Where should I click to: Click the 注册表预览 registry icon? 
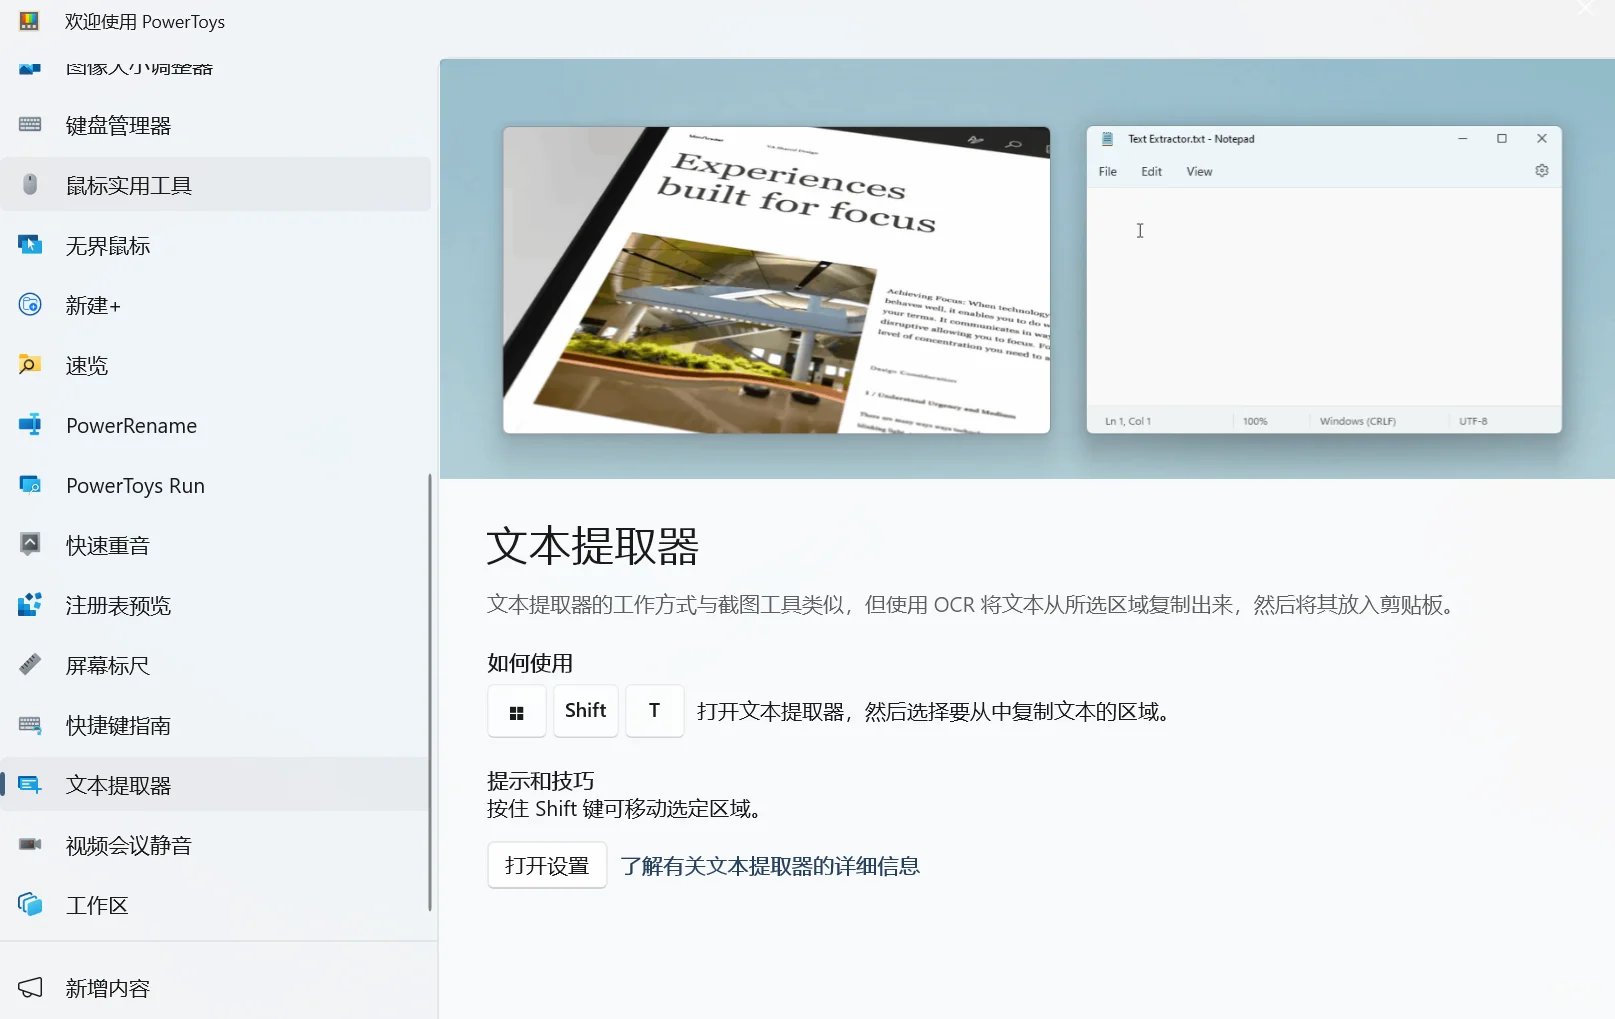(30, 605)
